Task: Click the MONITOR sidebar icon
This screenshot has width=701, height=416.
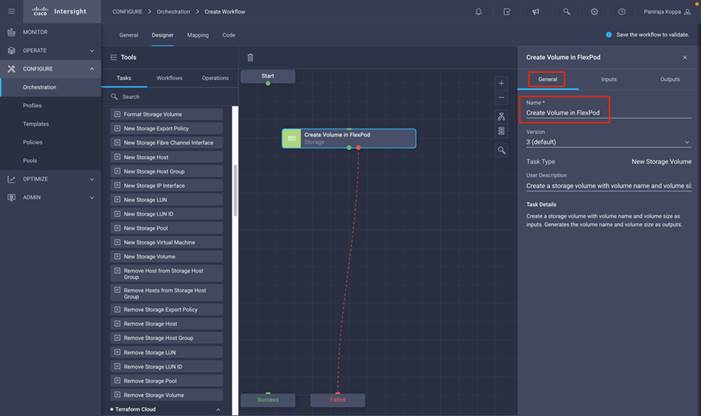Action: [x=12, y=32]
